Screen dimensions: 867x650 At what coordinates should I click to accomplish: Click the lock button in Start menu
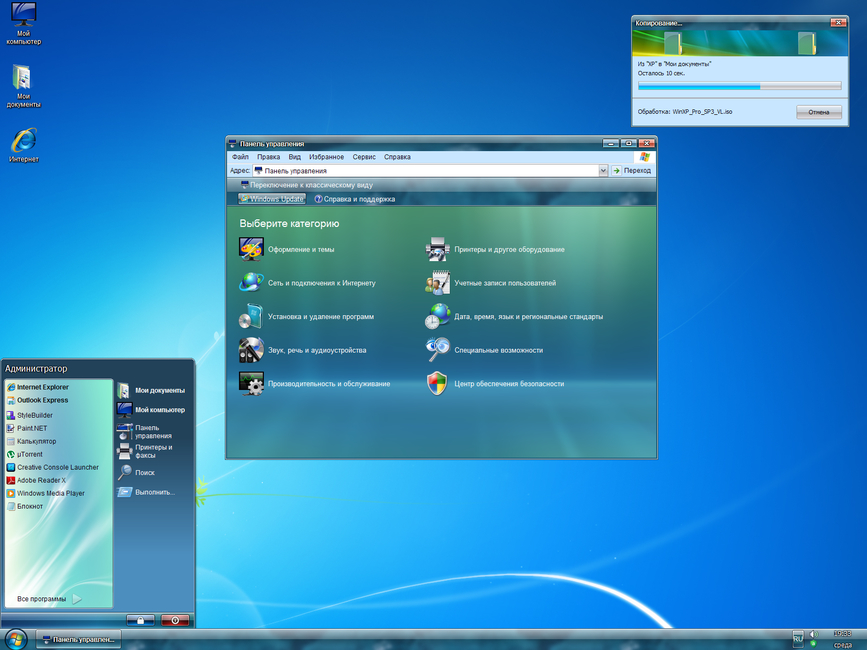pyautogui.click(x=140, y=620)
